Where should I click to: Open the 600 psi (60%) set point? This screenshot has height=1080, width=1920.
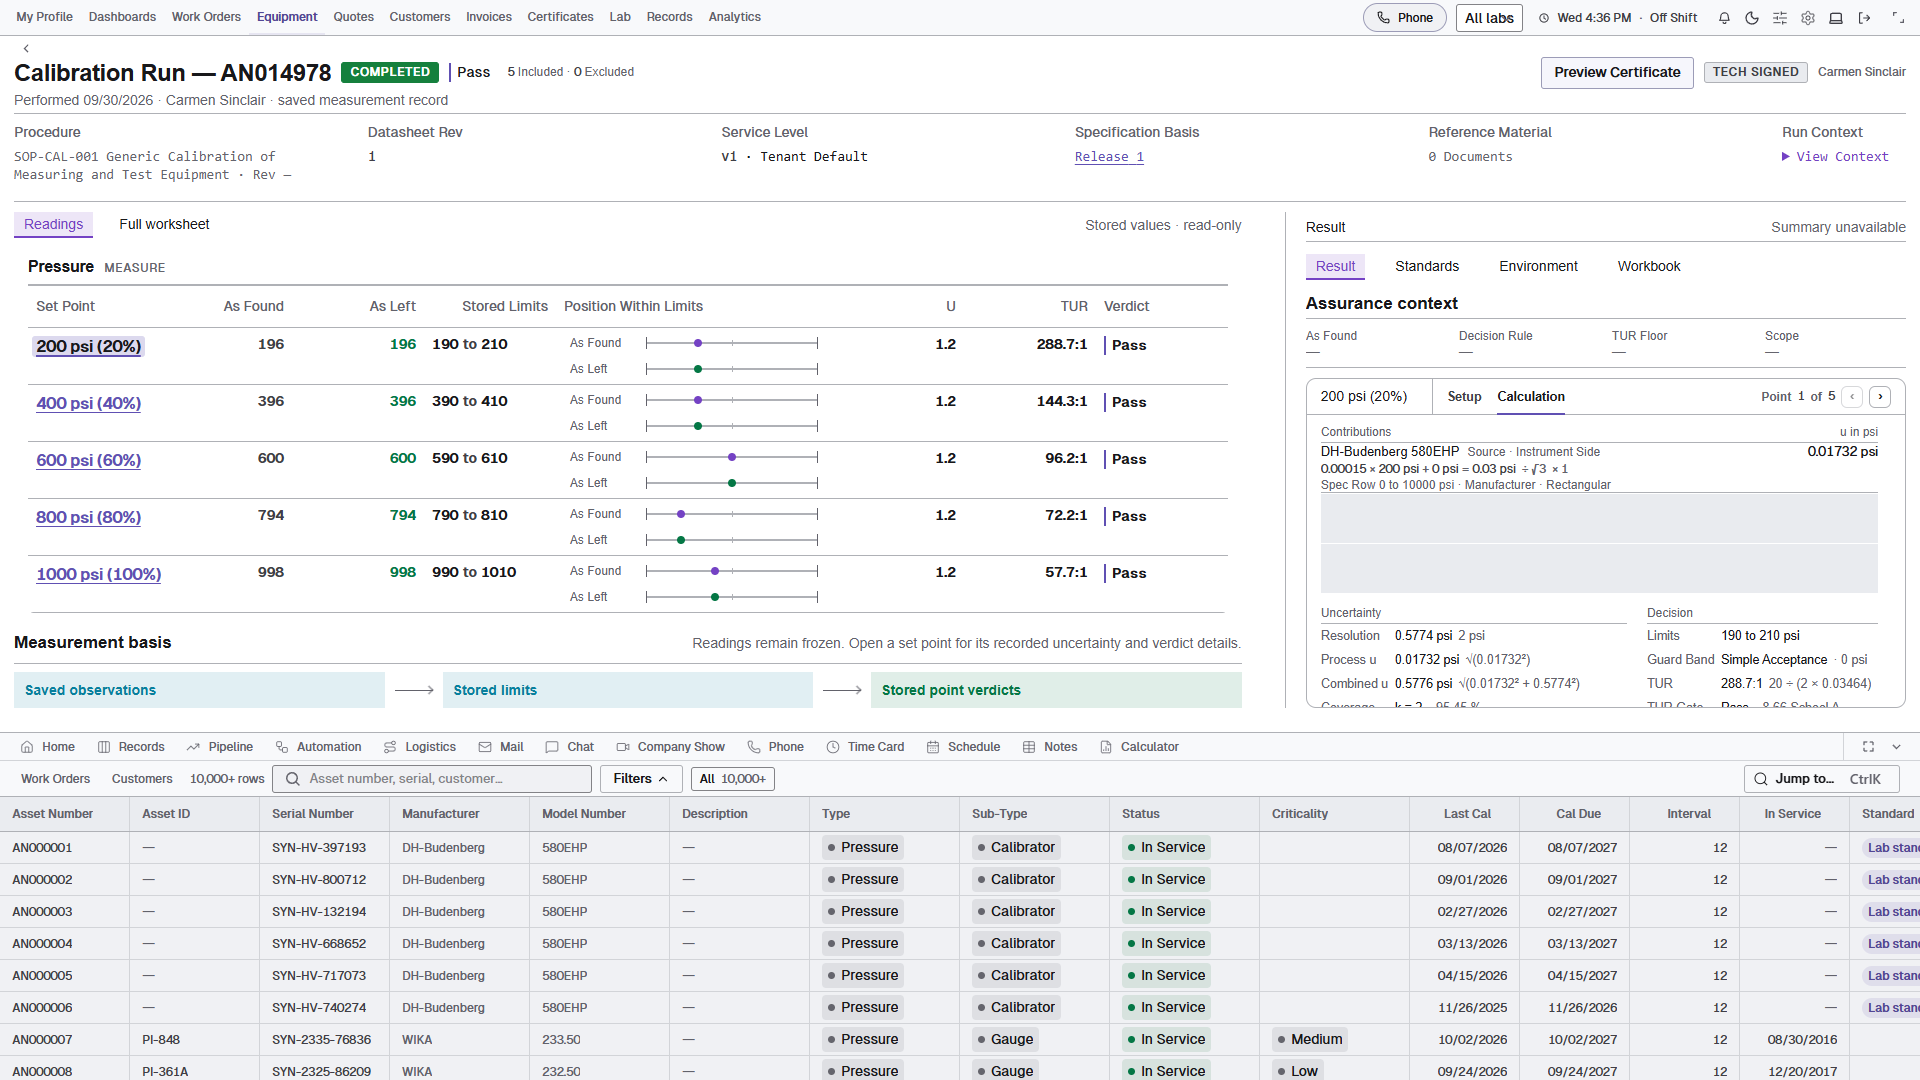point(89,460)
